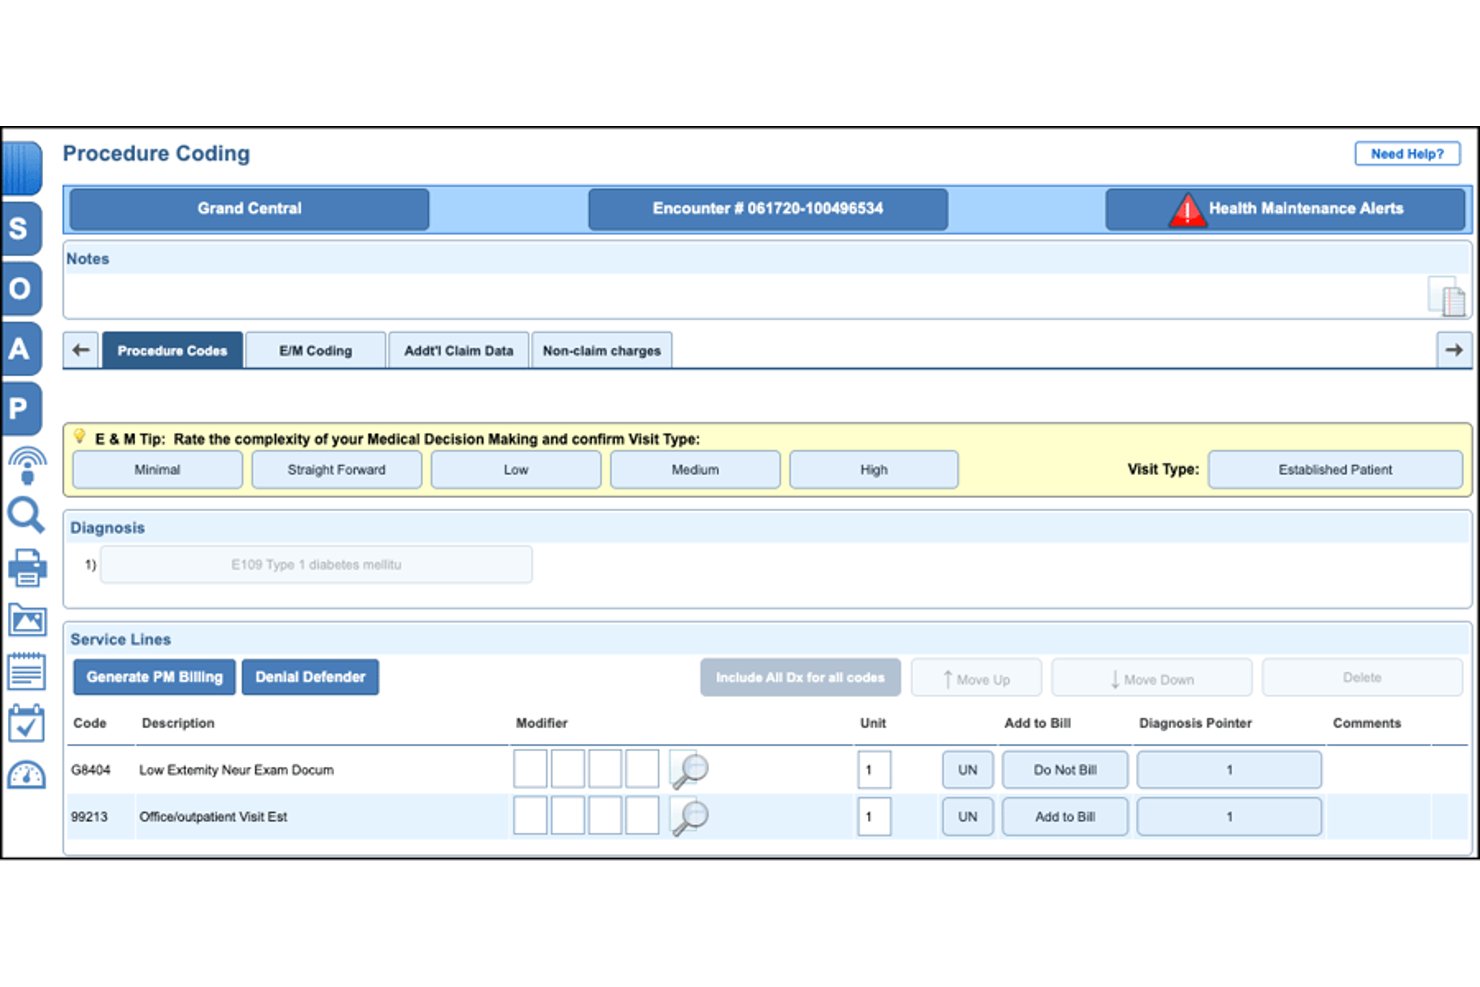Click the striped blue tab atop the sidebar

[21, 168]
